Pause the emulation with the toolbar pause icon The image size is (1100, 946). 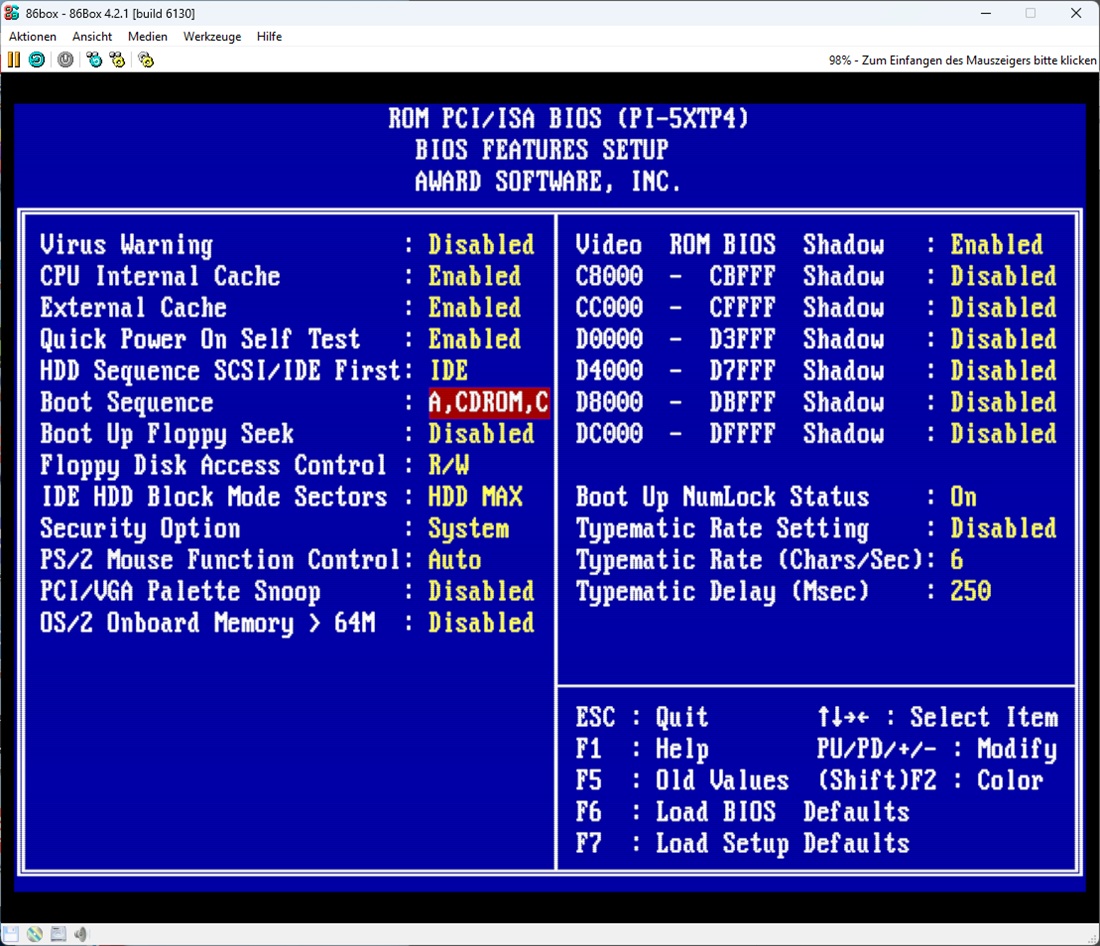pyautogui.click(x=13, y=60)
